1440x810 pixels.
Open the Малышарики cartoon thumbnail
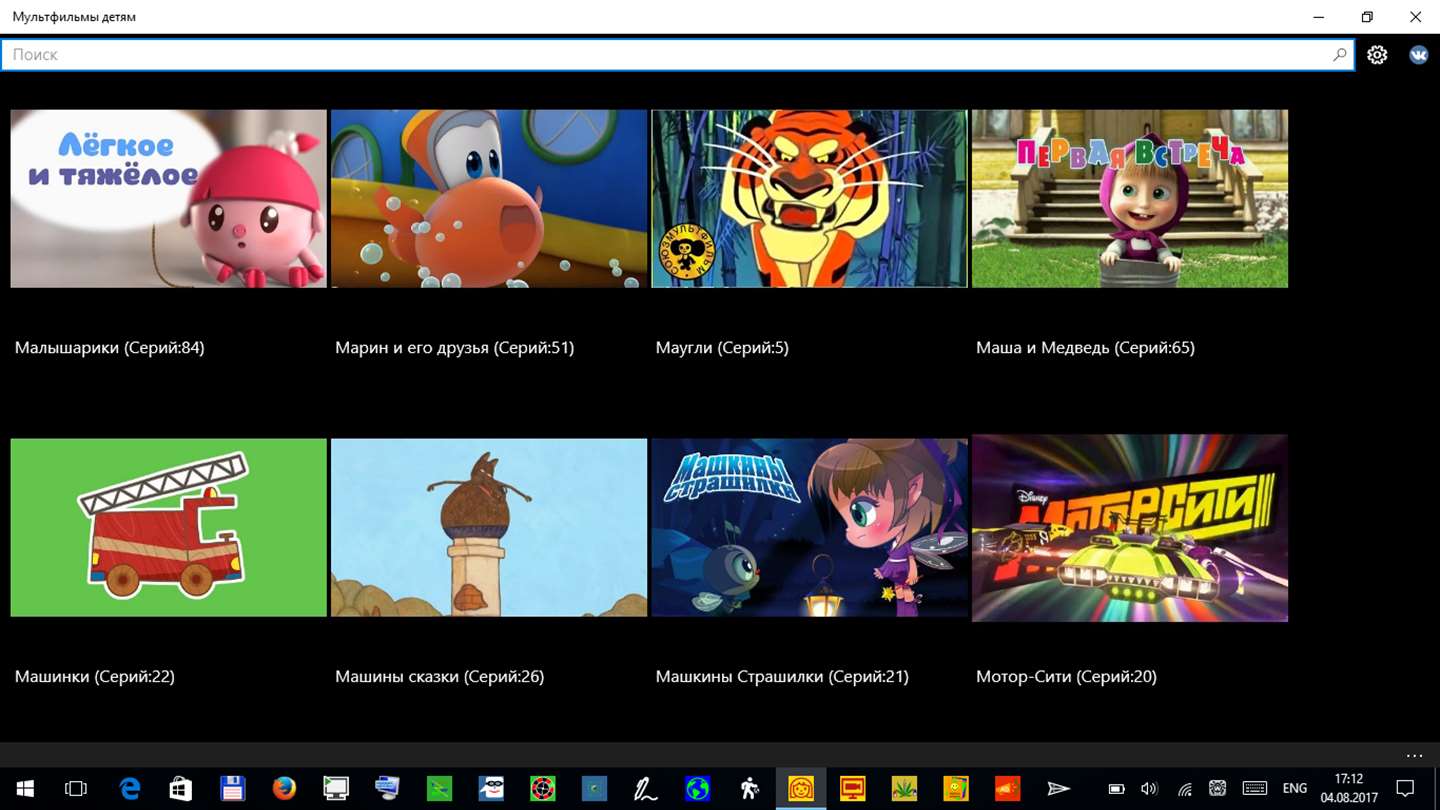pos(168,199)
